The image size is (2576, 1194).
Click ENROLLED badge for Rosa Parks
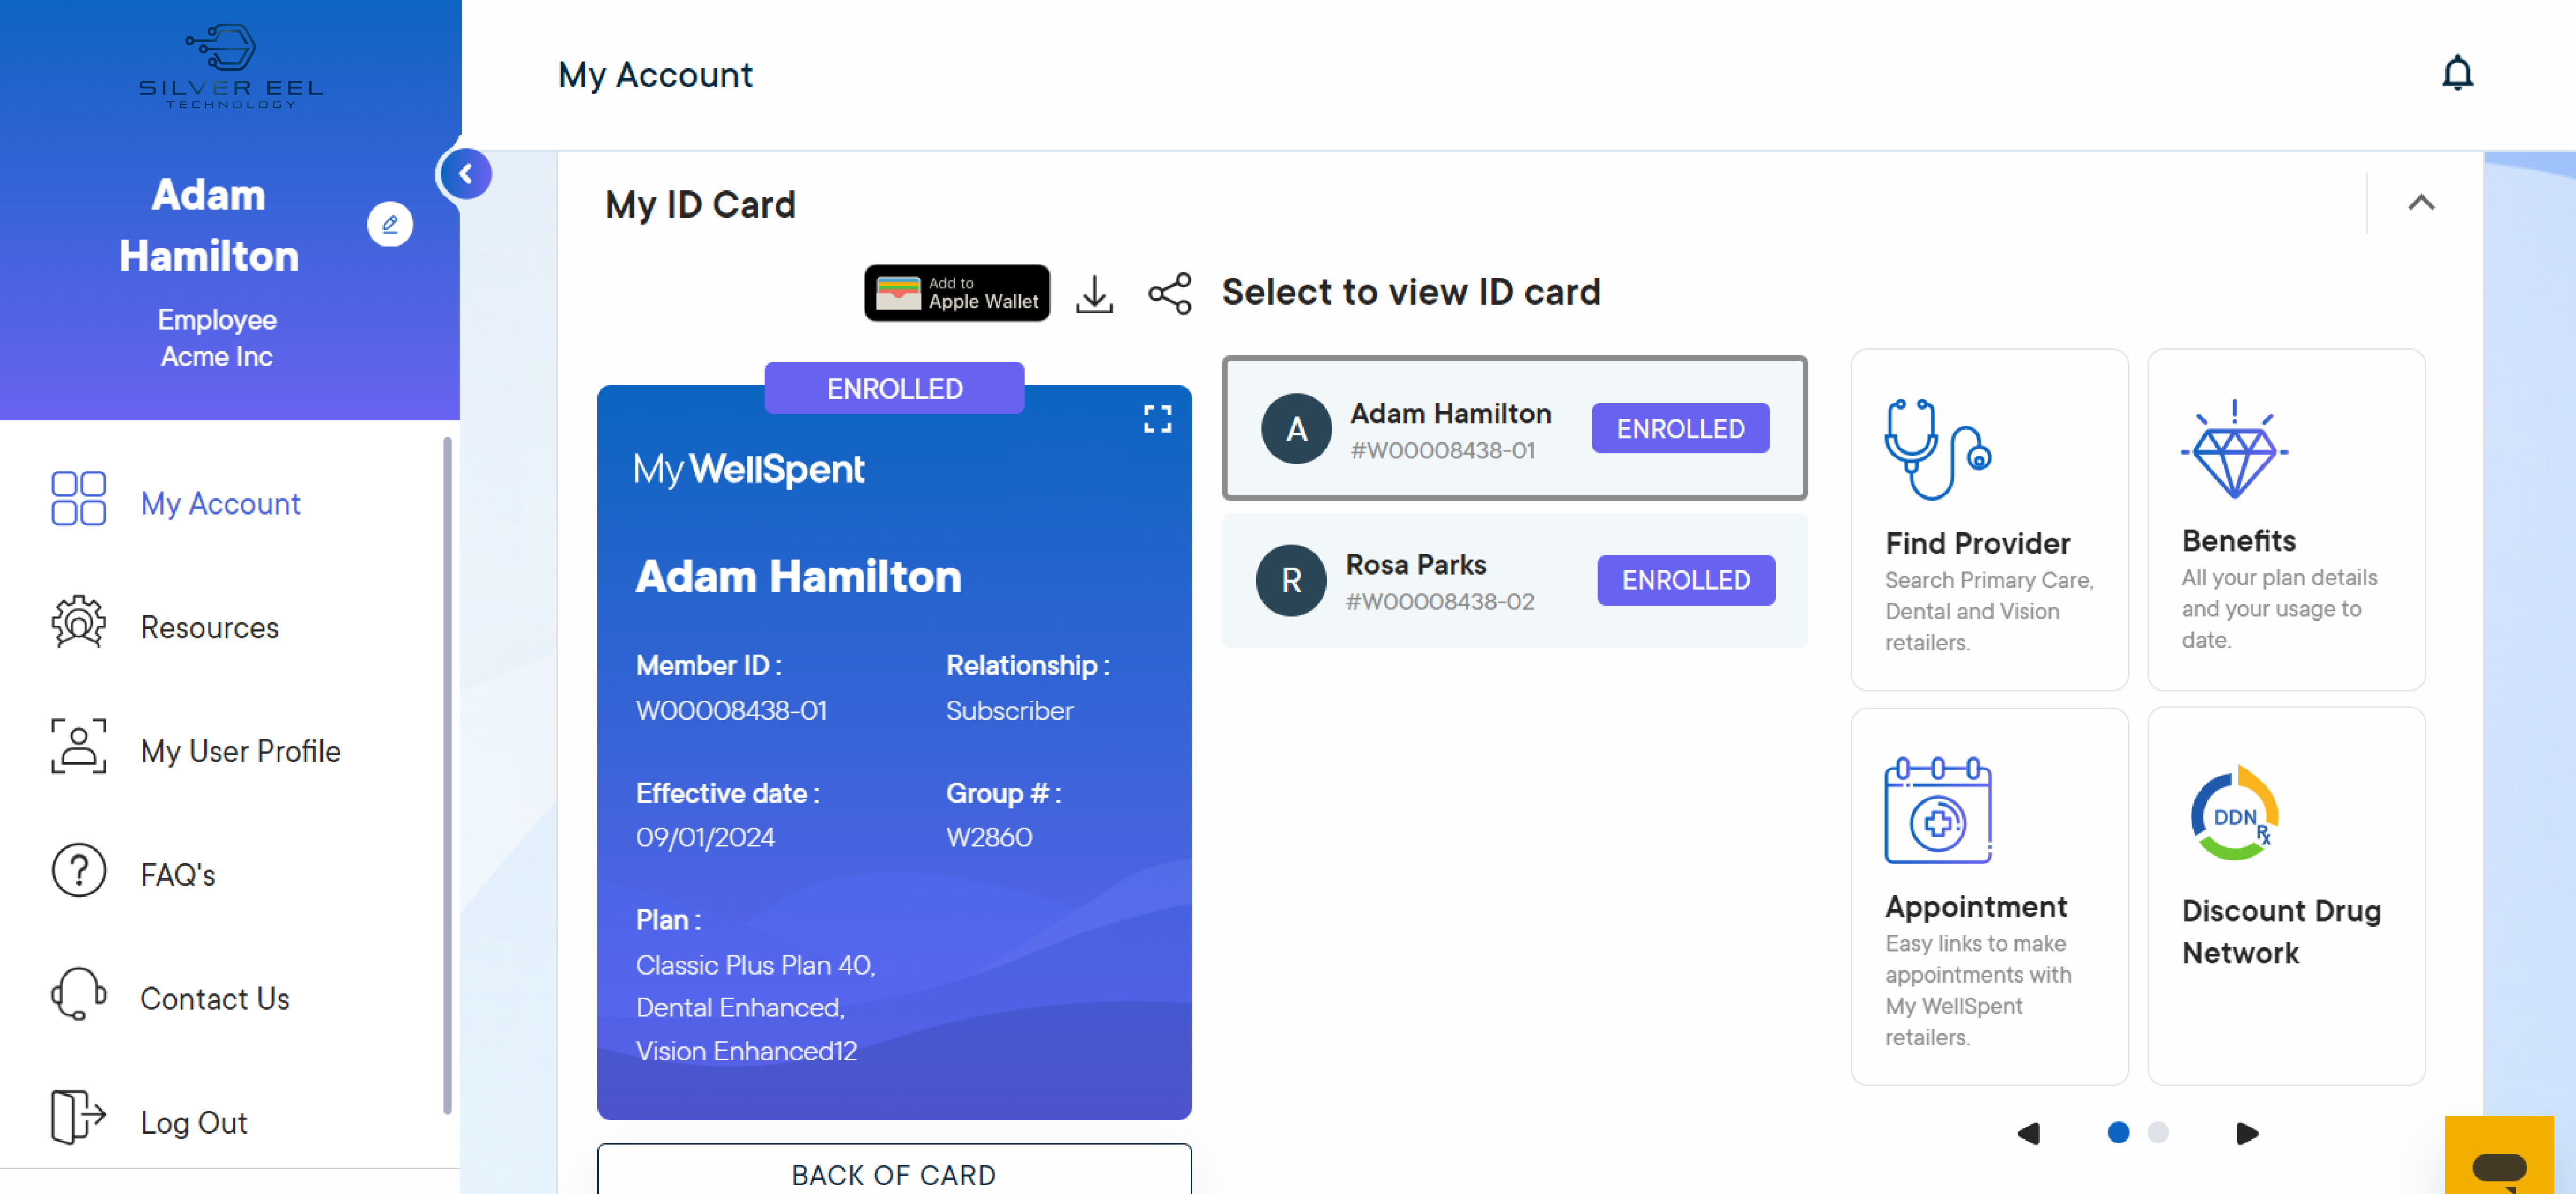click(x=1685, y=580)
